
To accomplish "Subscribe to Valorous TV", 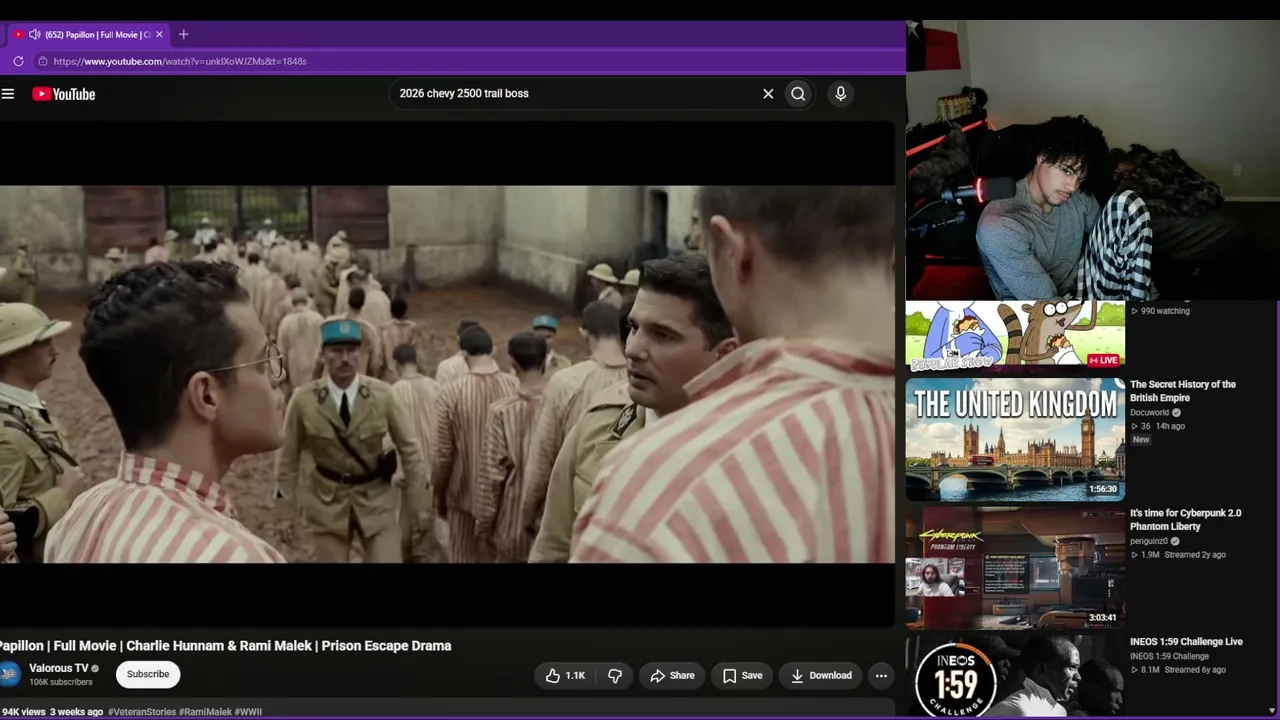I will tap(148, 674).
